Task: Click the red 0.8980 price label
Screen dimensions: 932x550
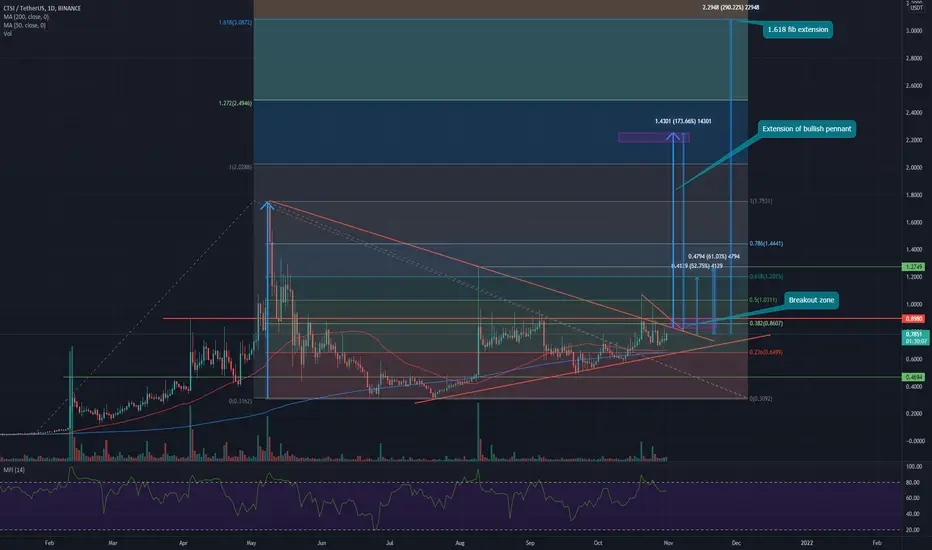Action: (x=914, y=319)
